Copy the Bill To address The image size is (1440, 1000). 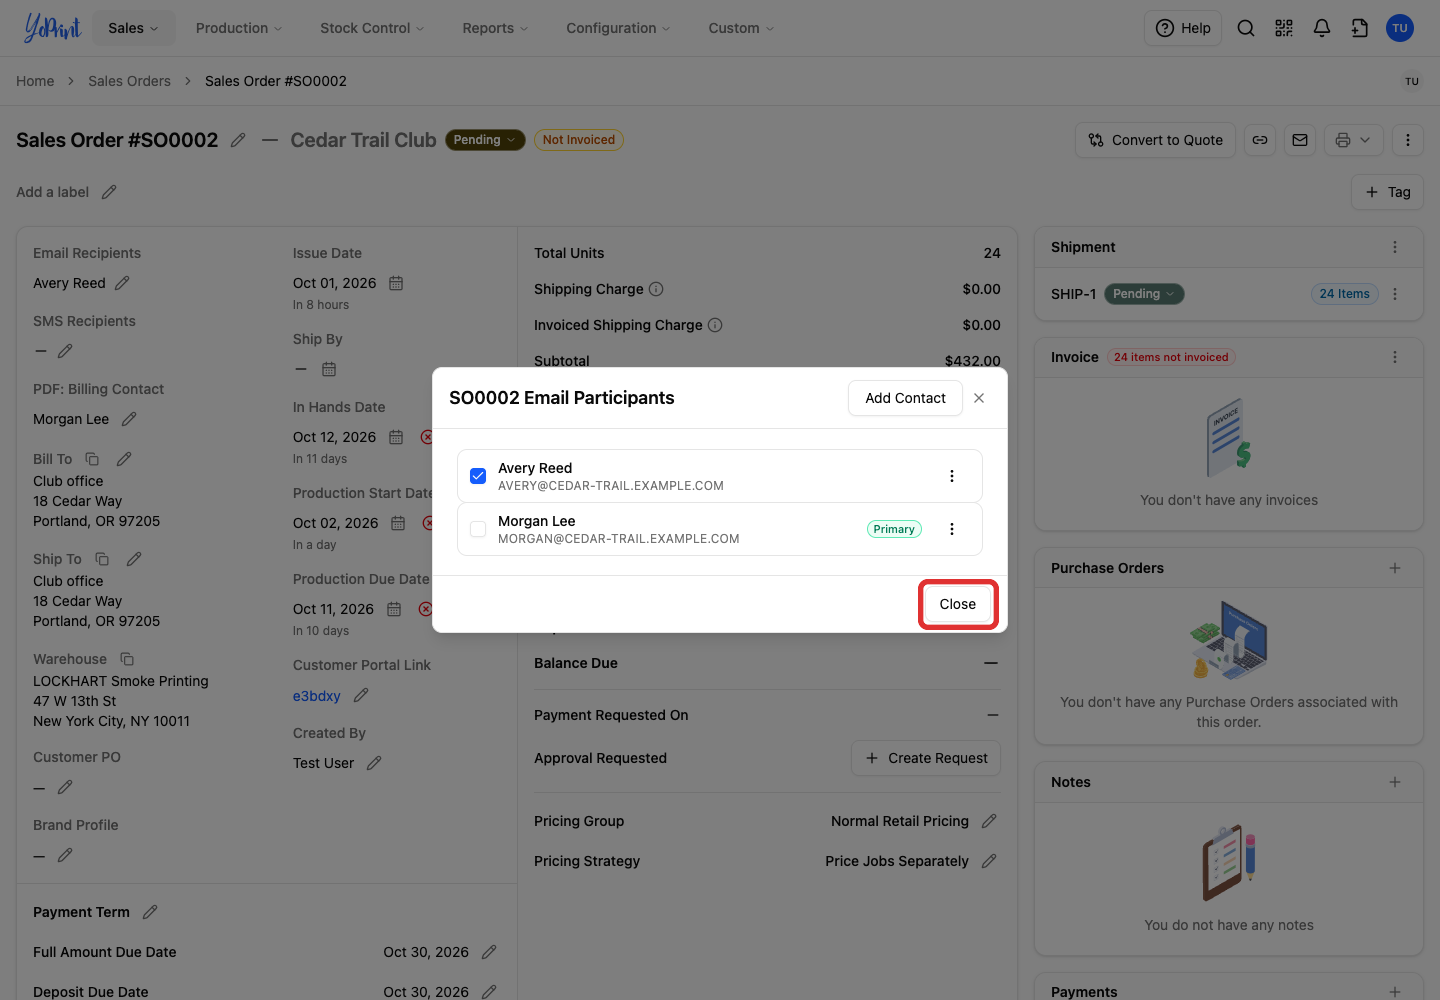click(92, 459)
